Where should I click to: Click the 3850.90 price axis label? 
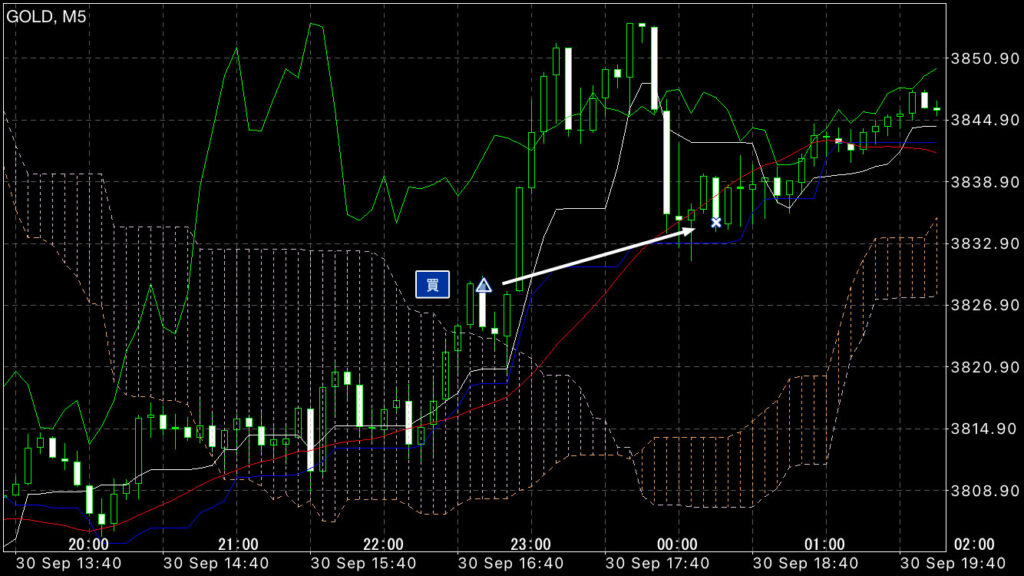(x=984, y=59)
